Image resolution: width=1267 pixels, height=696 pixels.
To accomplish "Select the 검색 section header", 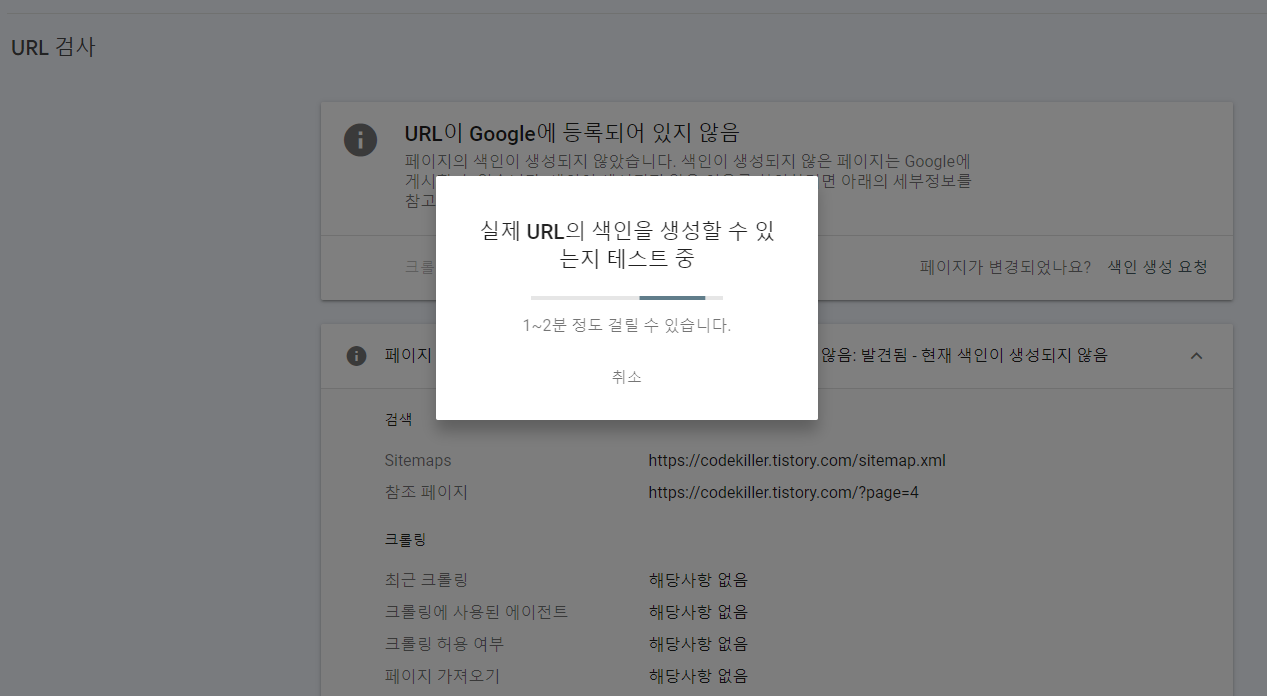I will 398,419.
